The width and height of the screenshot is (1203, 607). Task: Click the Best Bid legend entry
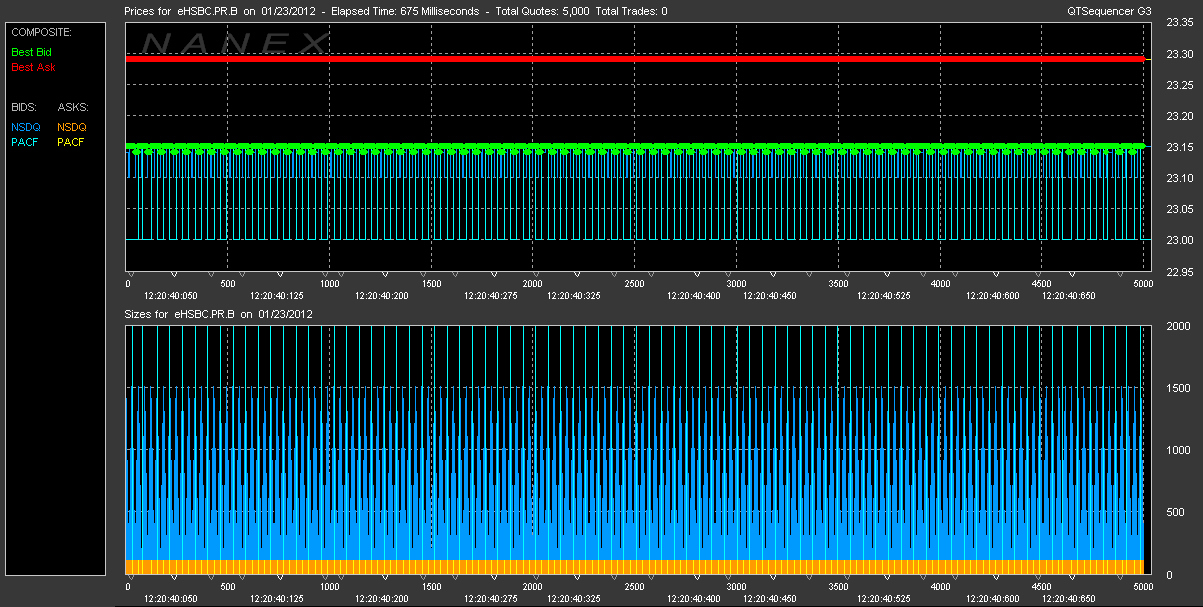tap(32, 52)
